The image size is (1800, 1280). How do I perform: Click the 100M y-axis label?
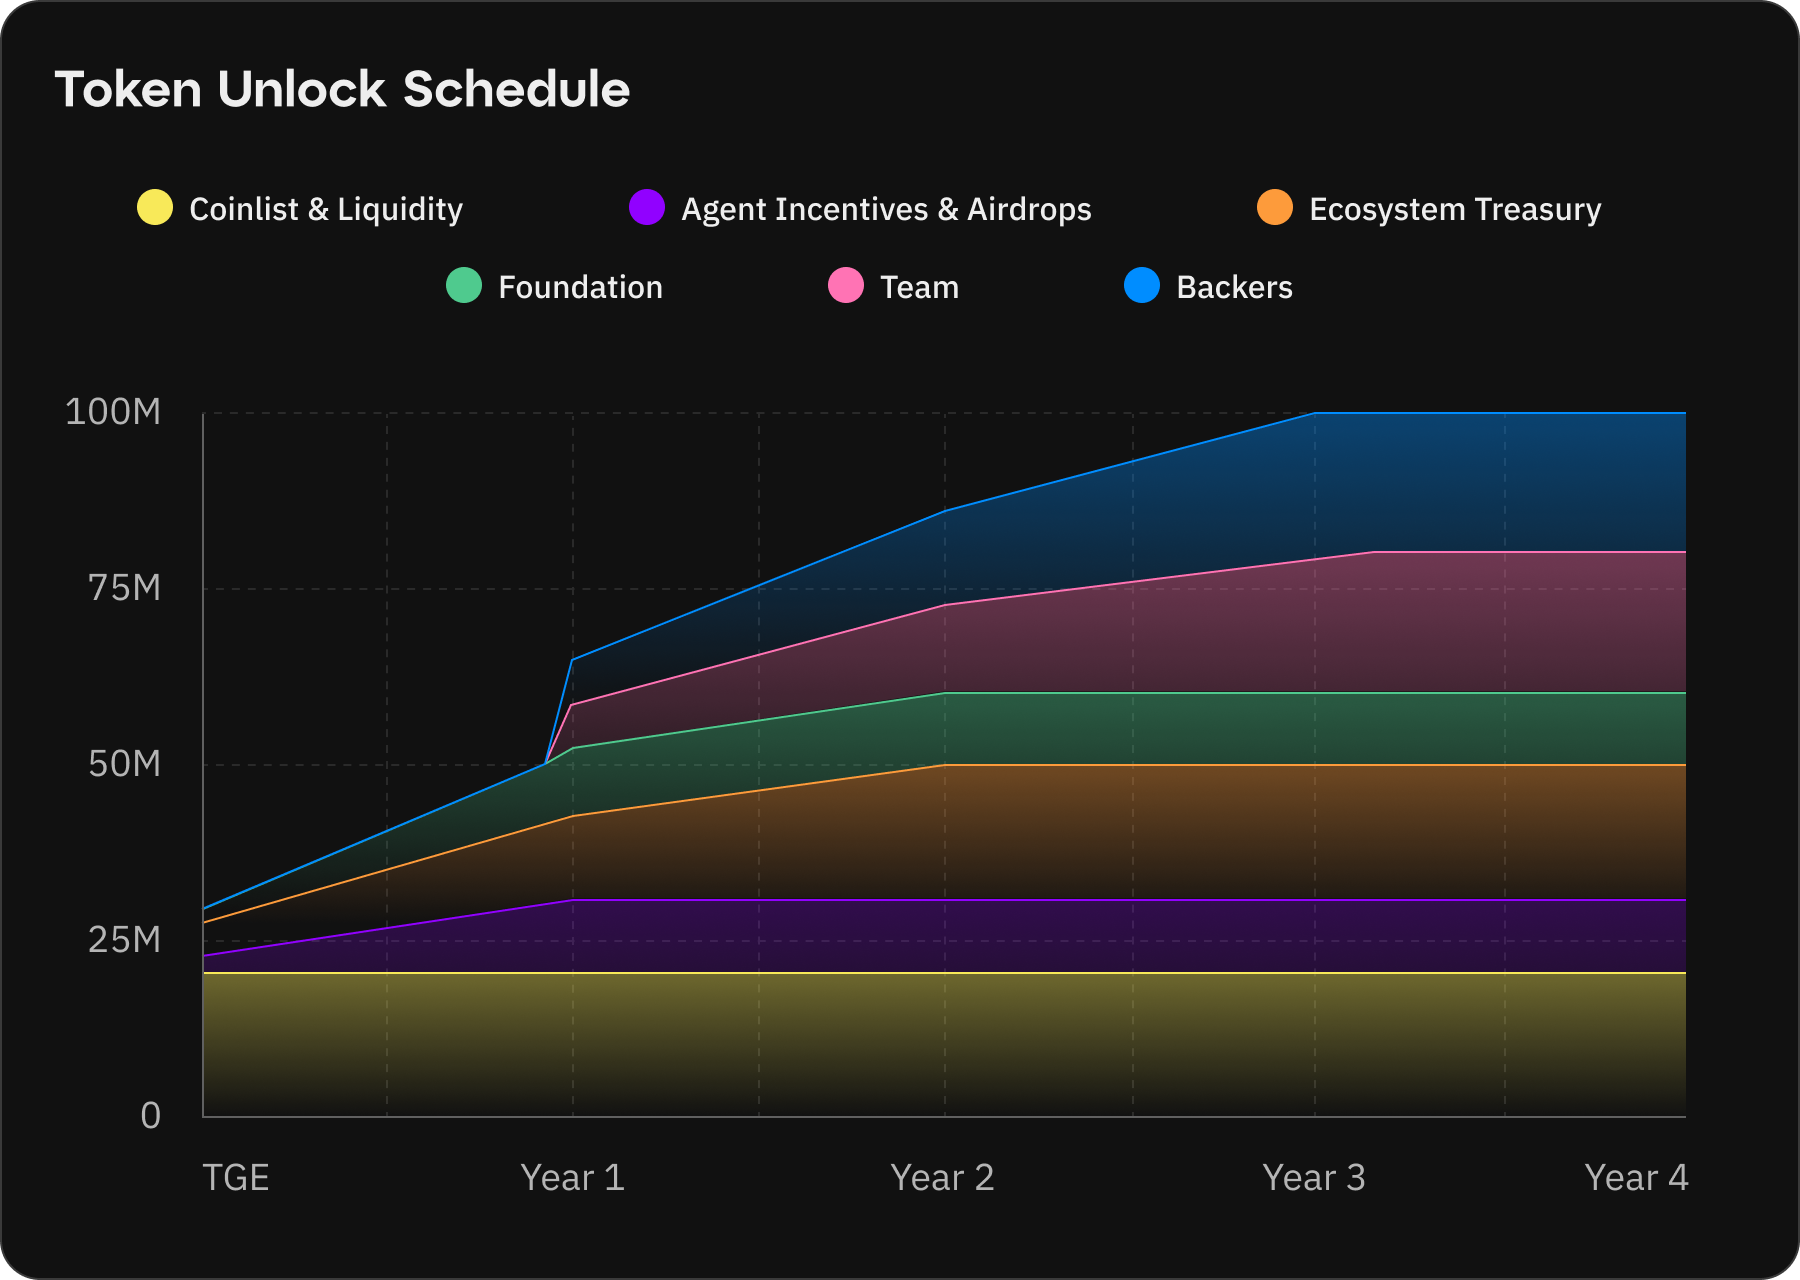tap(113, 412)
